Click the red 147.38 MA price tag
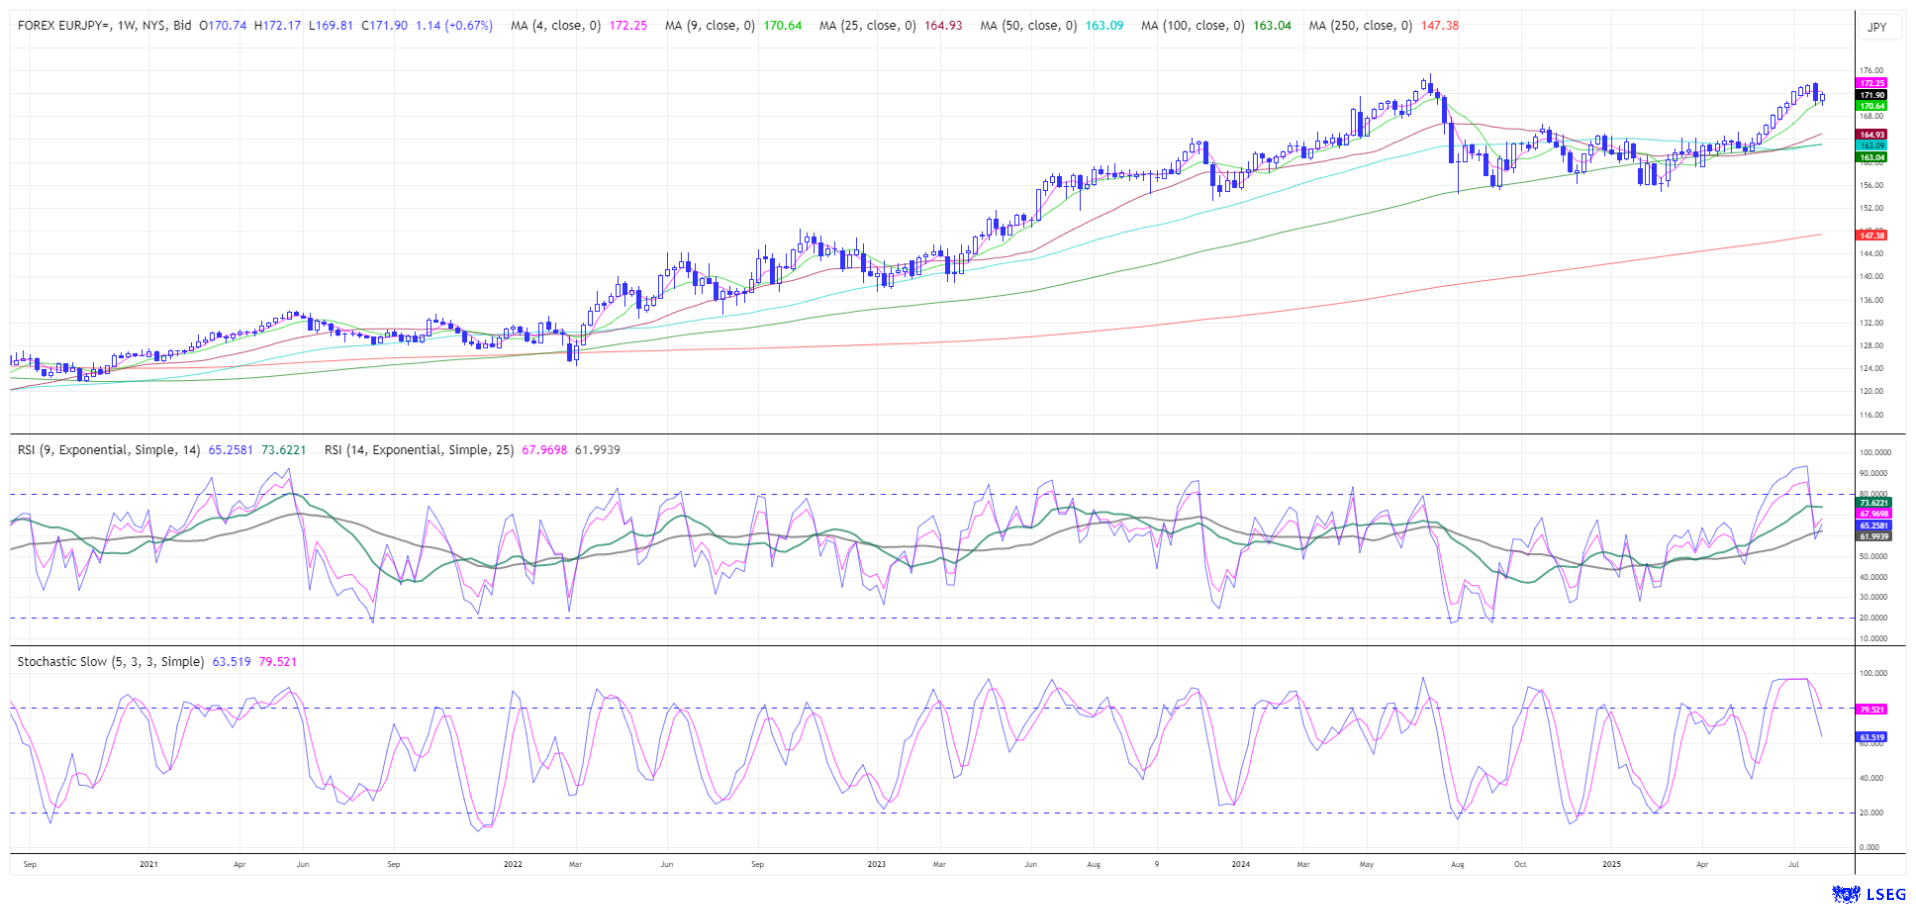 (1871, 235)
